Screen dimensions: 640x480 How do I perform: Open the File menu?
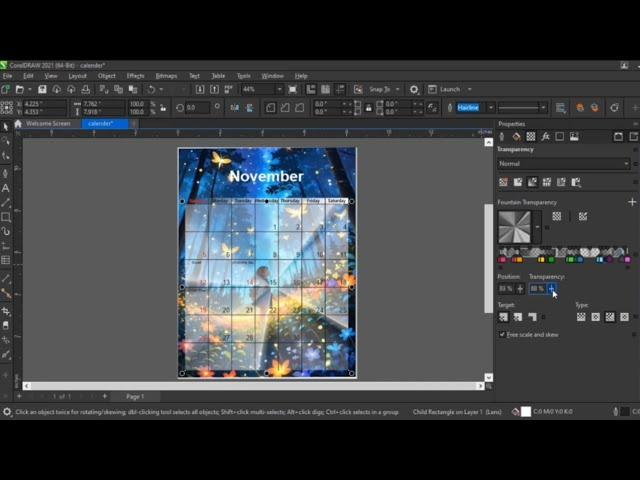(x=7, y=76)
